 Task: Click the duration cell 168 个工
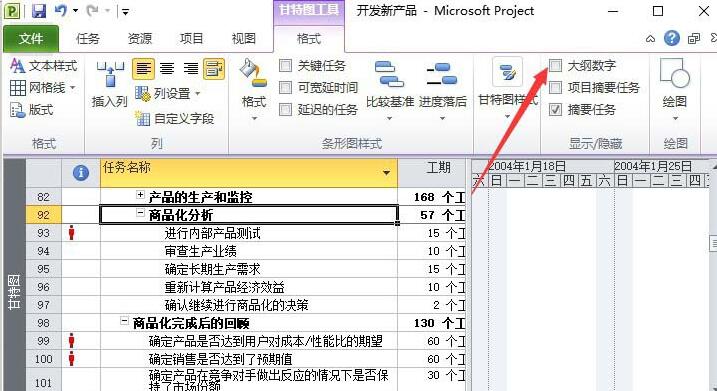[432, 197]
